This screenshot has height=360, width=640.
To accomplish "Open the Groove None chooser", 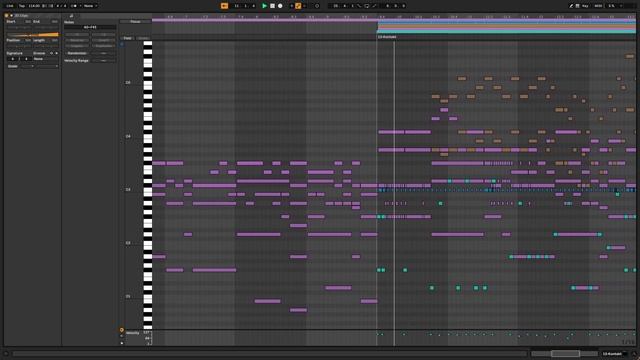I will click(x=45, y=59).
